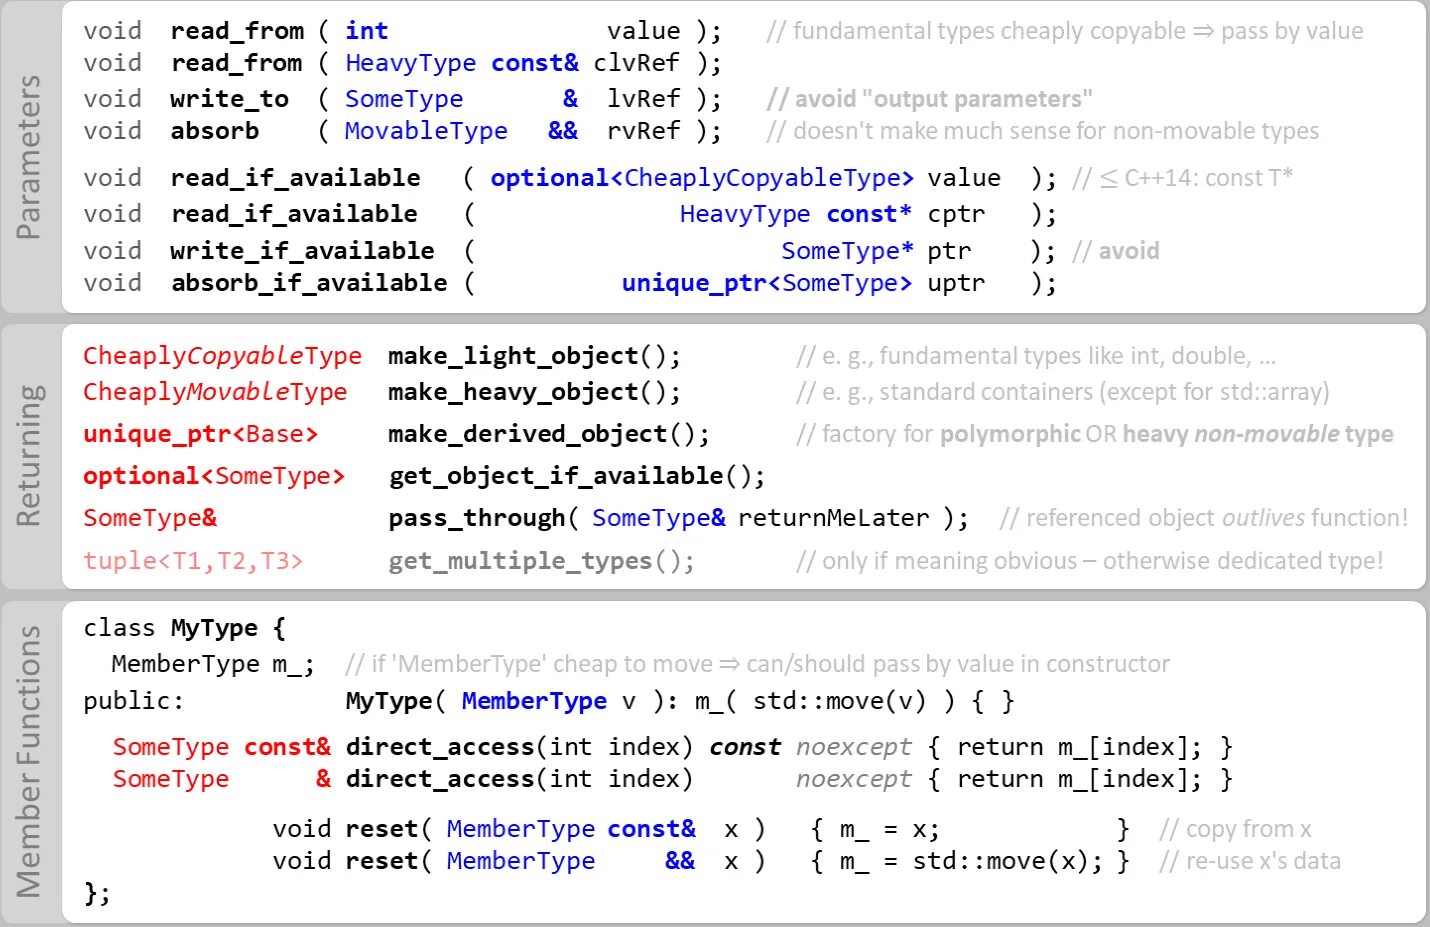Click 'SomeType& returnMeLater' parameter
Image resolution: width=1430 pixels, height=927 pixels.
pos(760,518)
